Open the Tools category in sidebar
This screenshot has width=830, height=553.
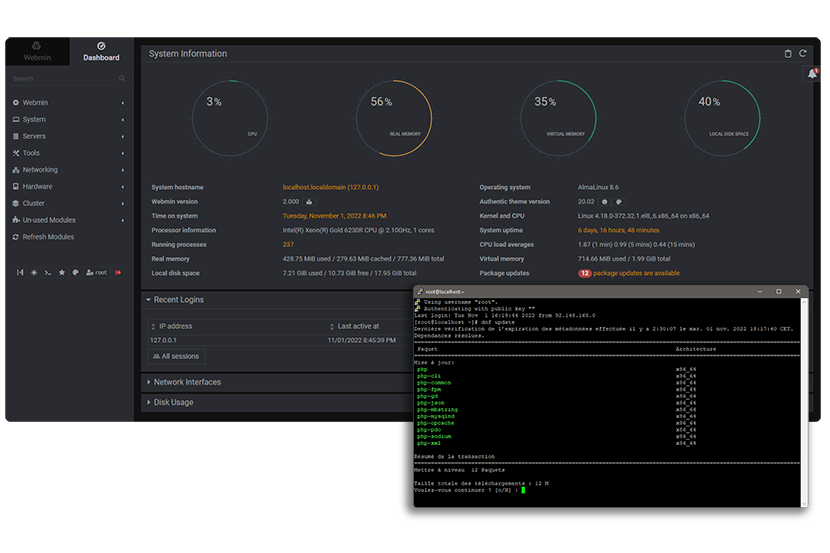69,153
